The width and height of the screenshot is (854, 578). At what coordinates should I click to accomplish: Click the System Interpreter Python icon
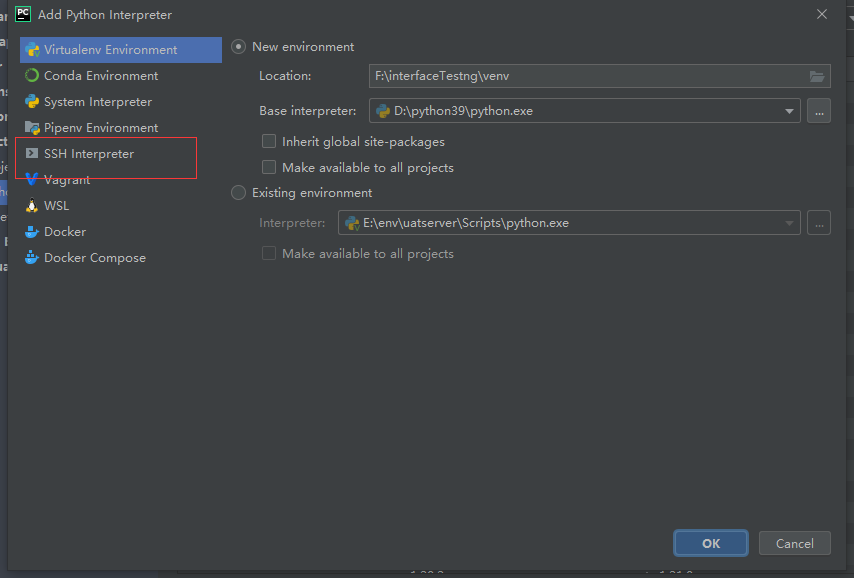pos(32,102)
